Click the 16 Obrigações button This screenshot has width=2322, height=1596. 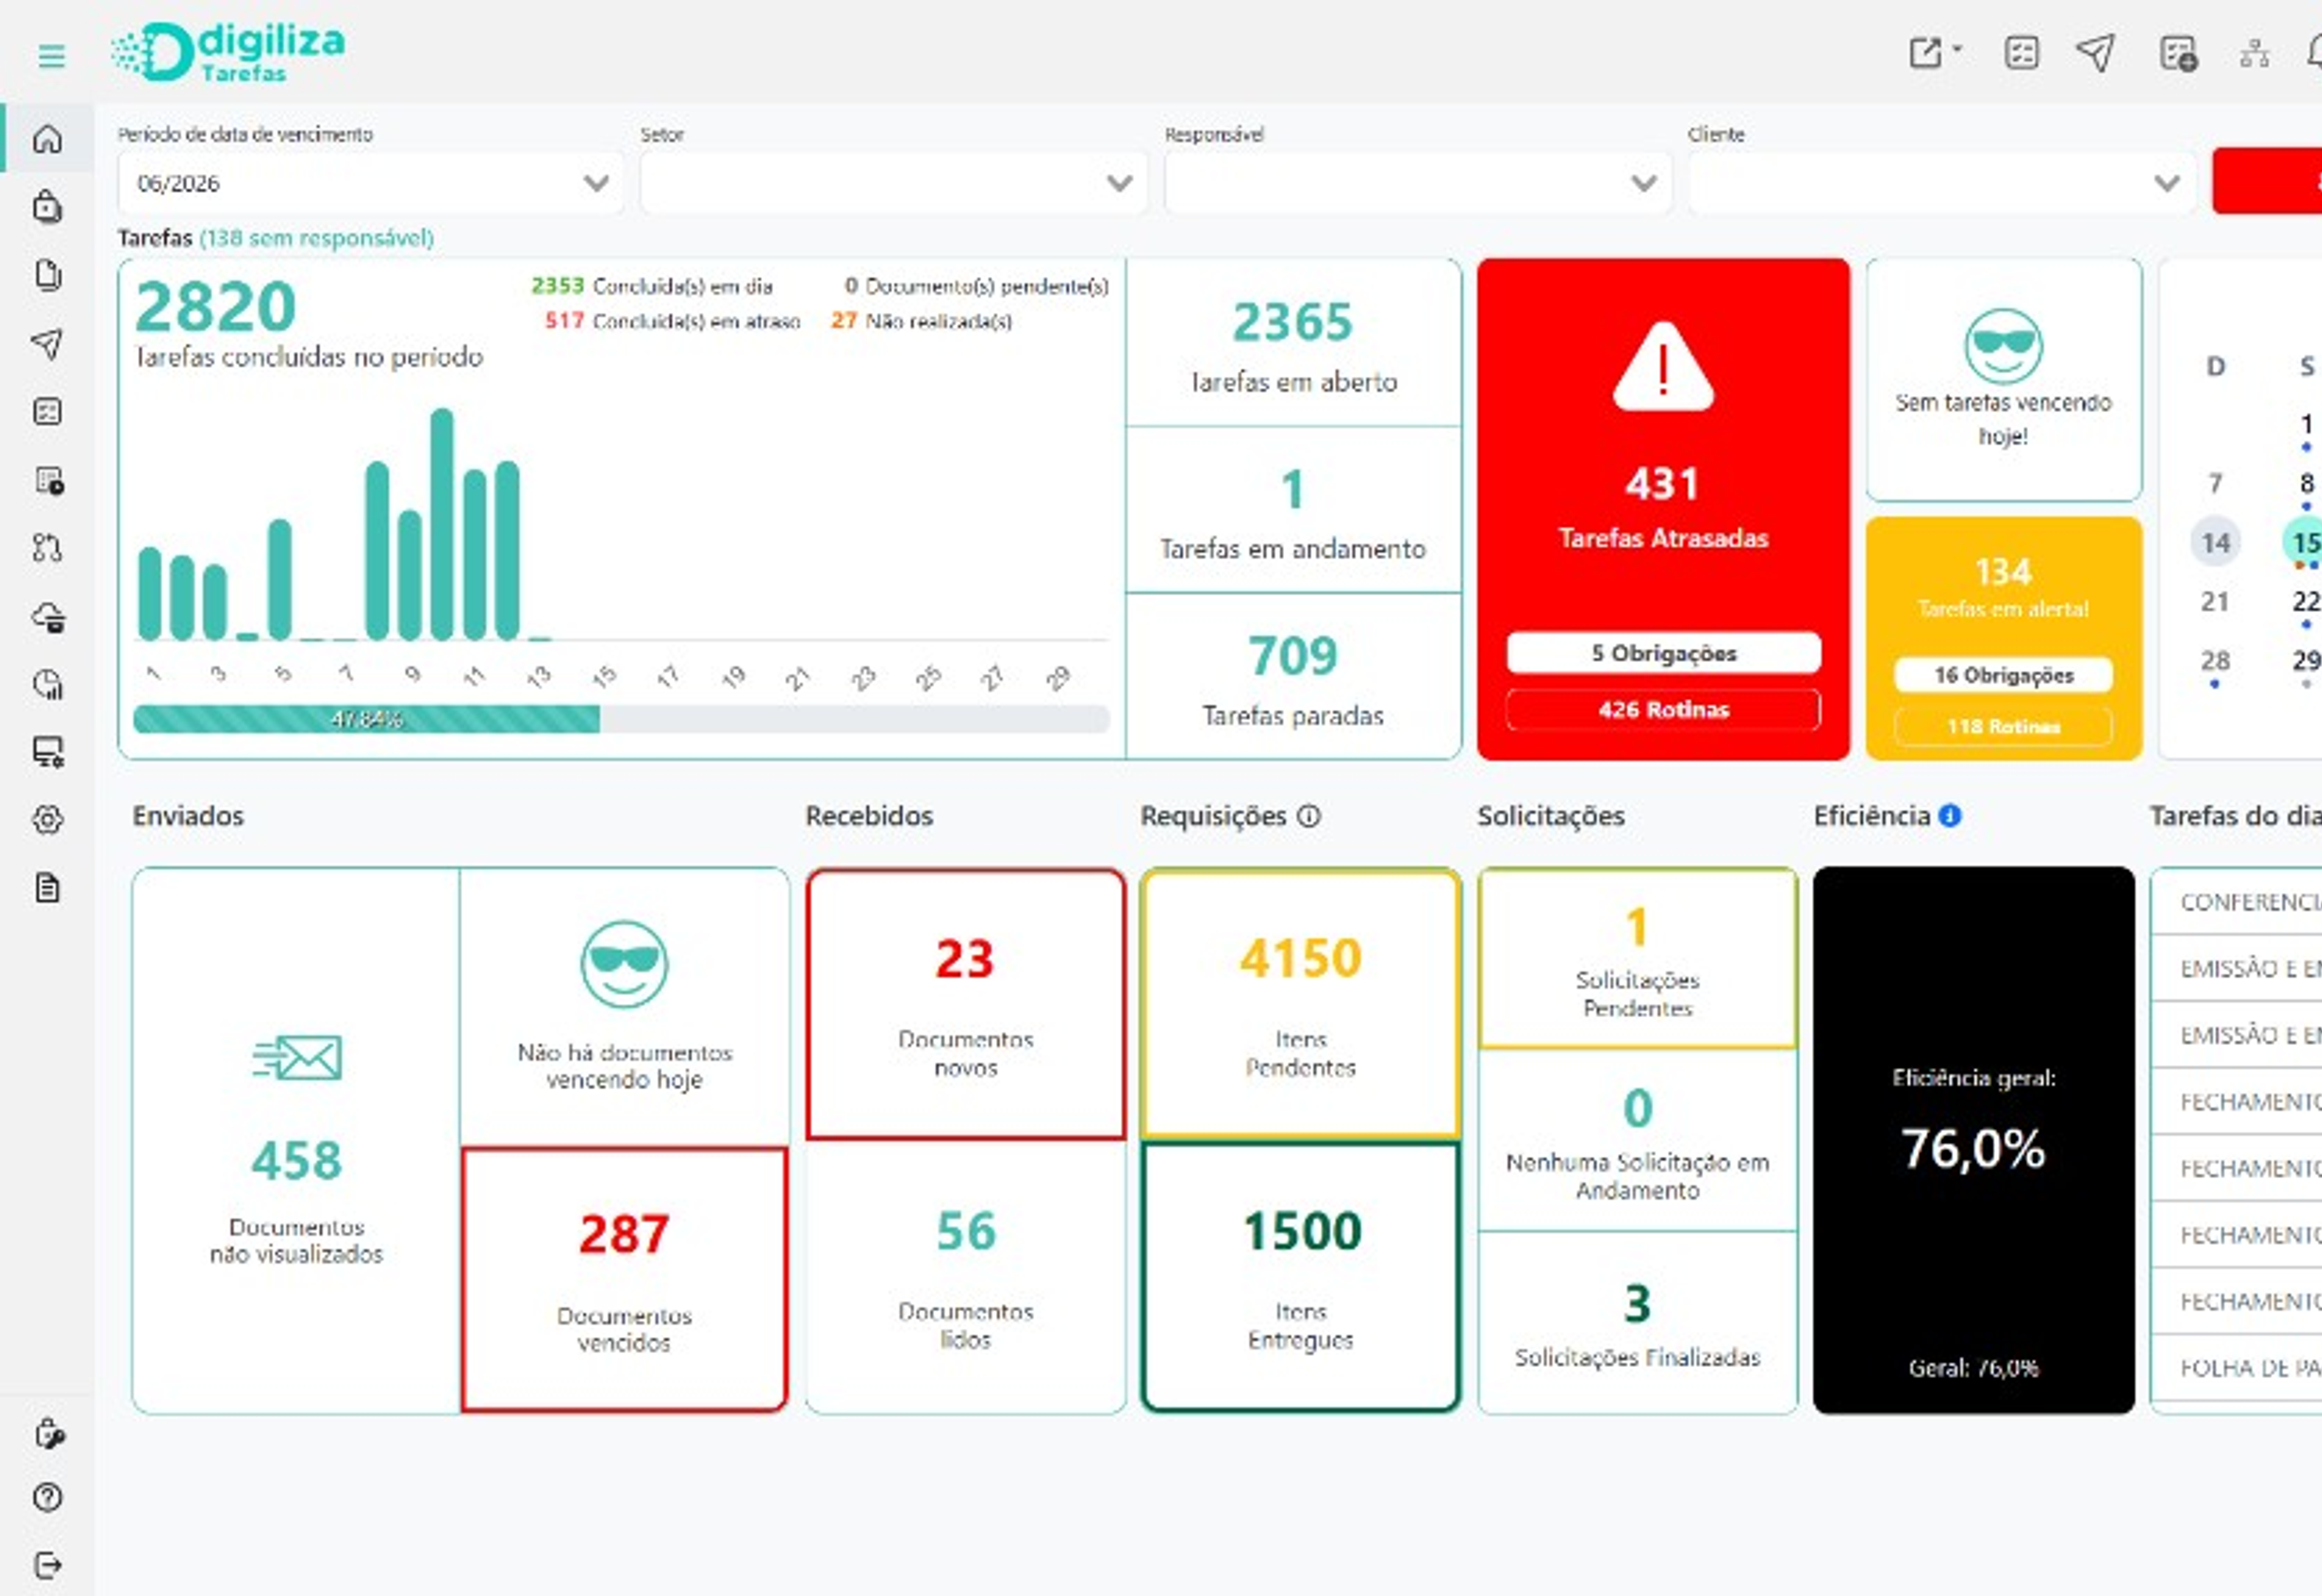click(2003, 675)
